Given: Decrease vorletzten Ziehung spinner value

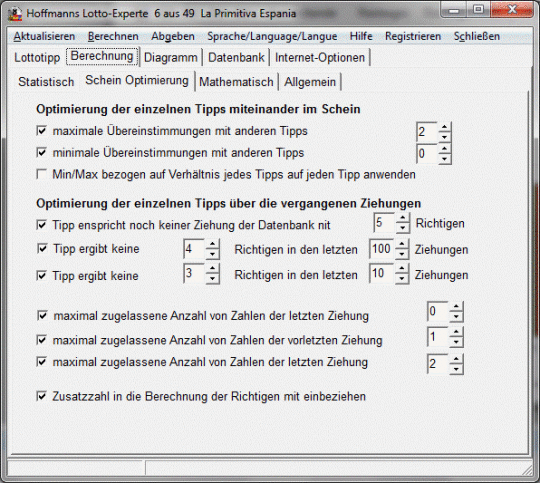Looking at the screenshot, I should [456, 342].
